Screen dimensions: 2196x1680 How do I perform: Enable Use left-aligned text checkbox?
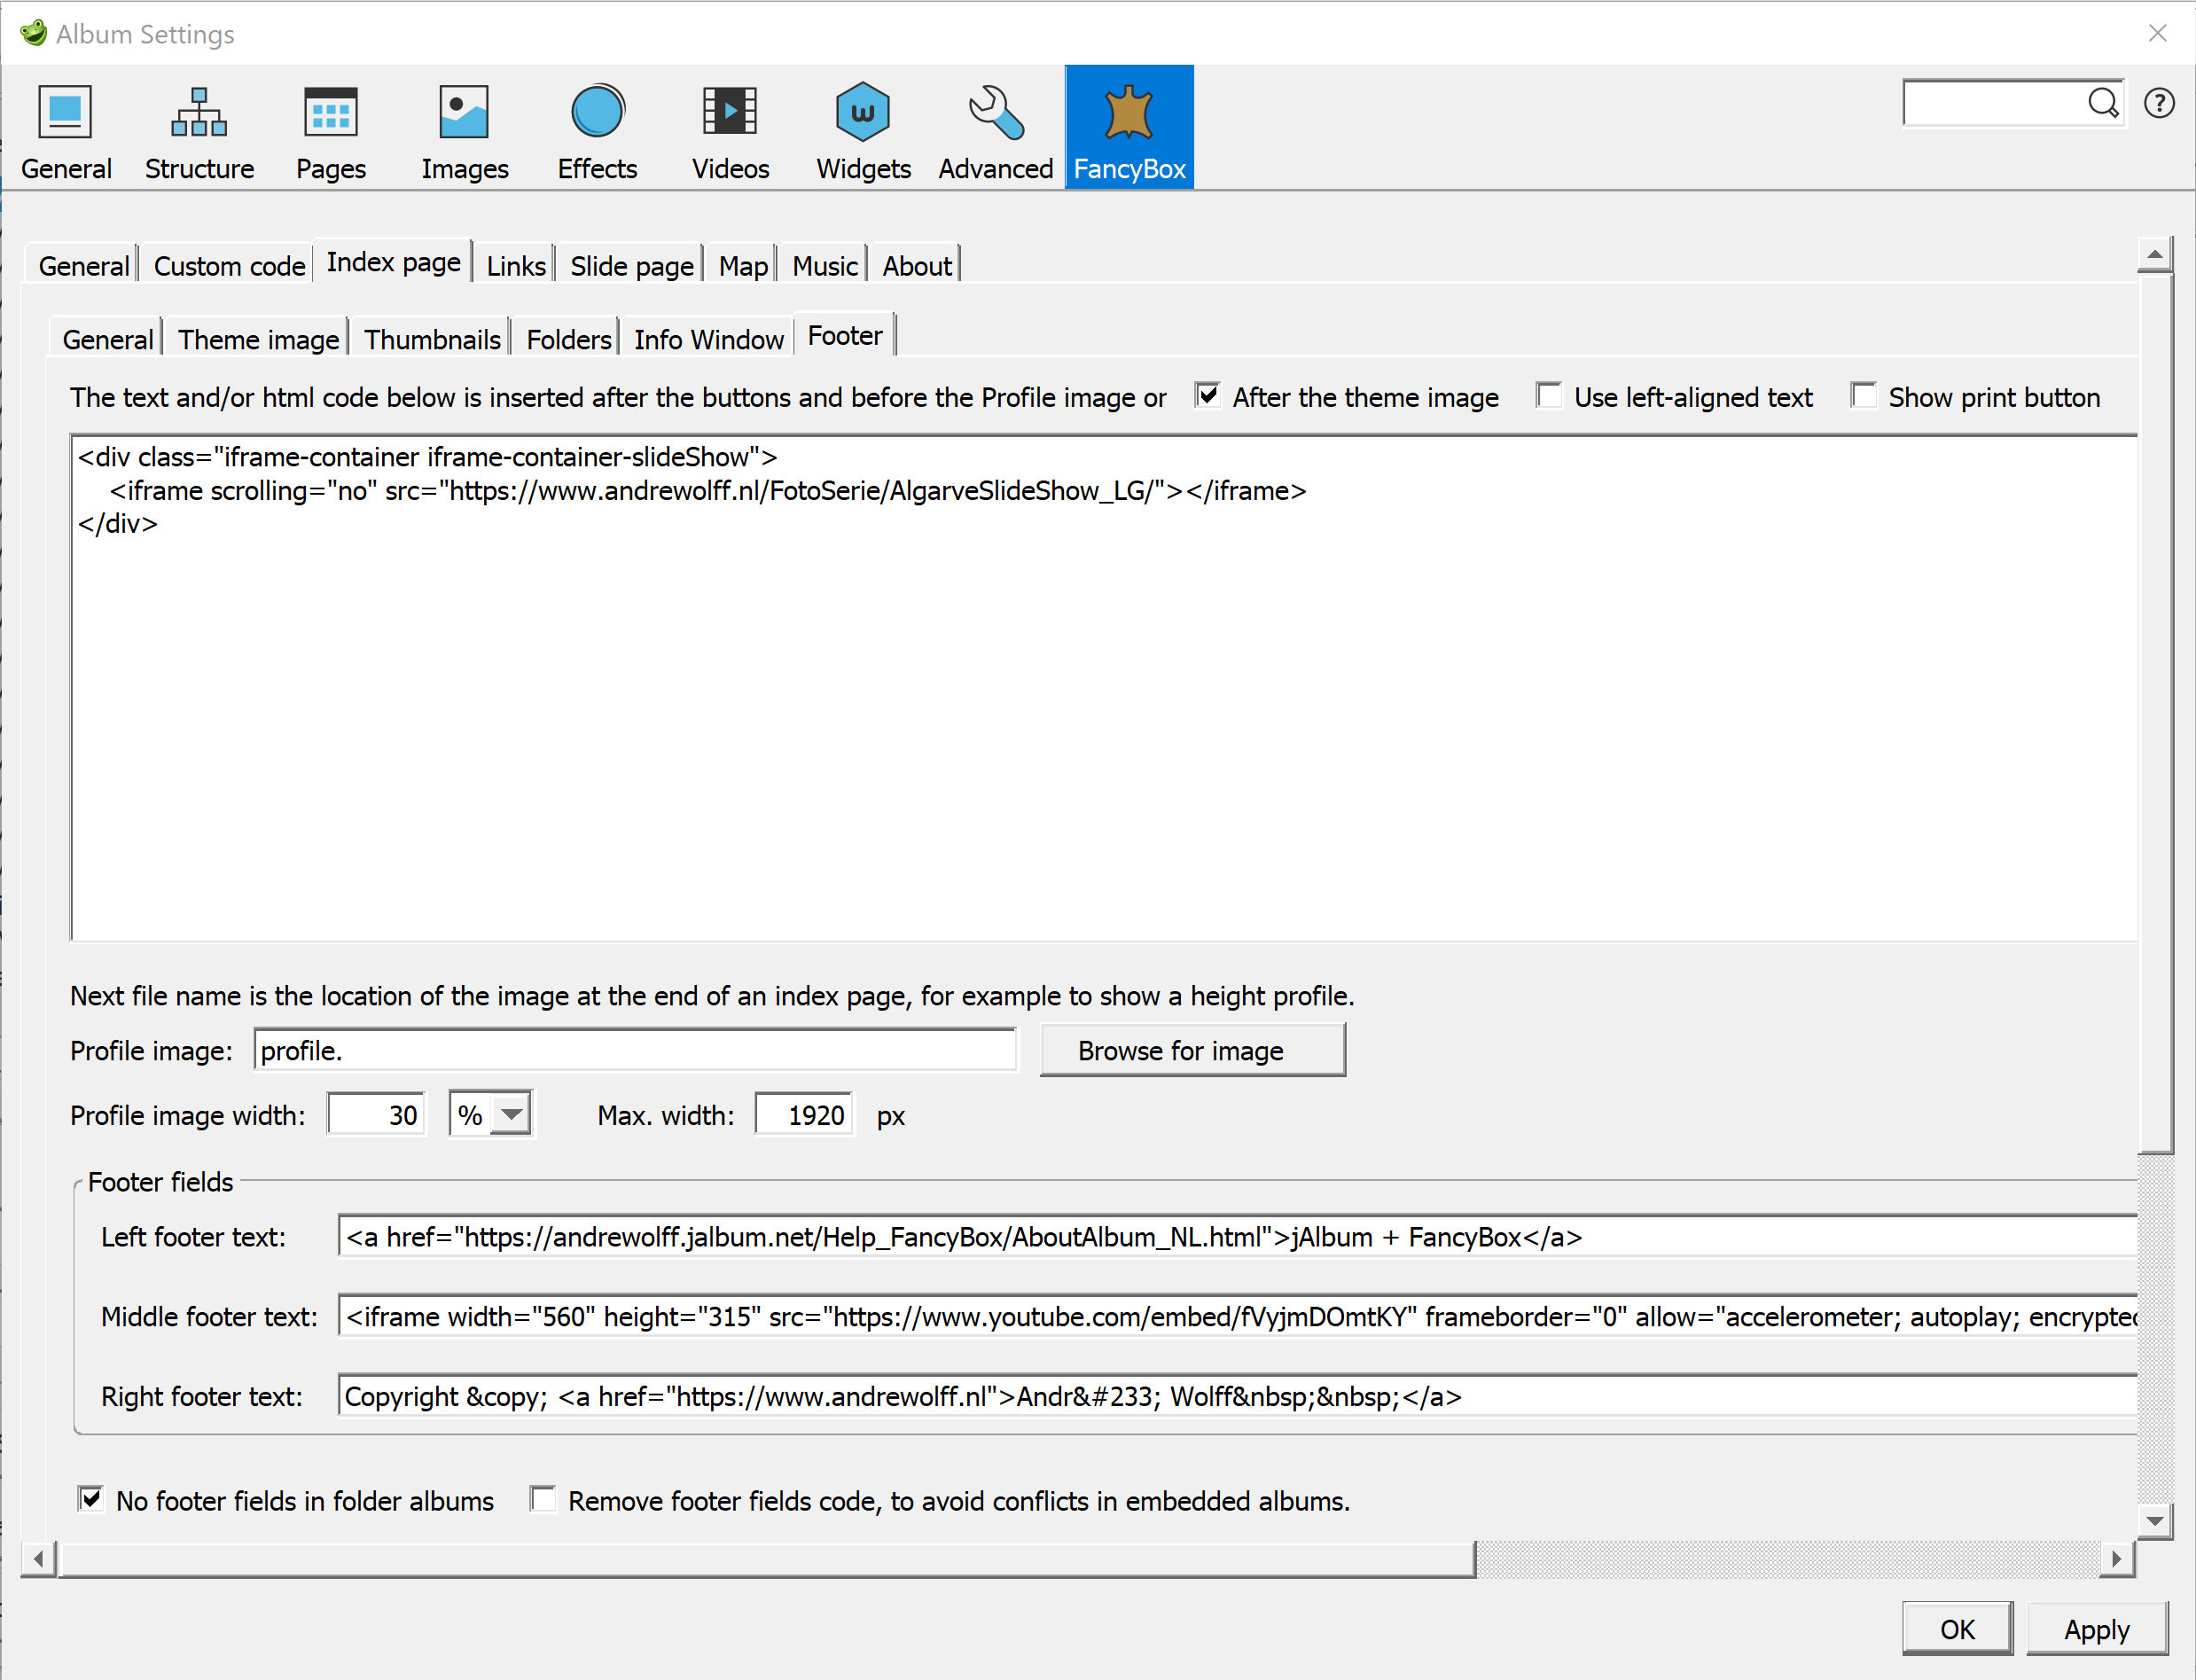[1549, 395]
